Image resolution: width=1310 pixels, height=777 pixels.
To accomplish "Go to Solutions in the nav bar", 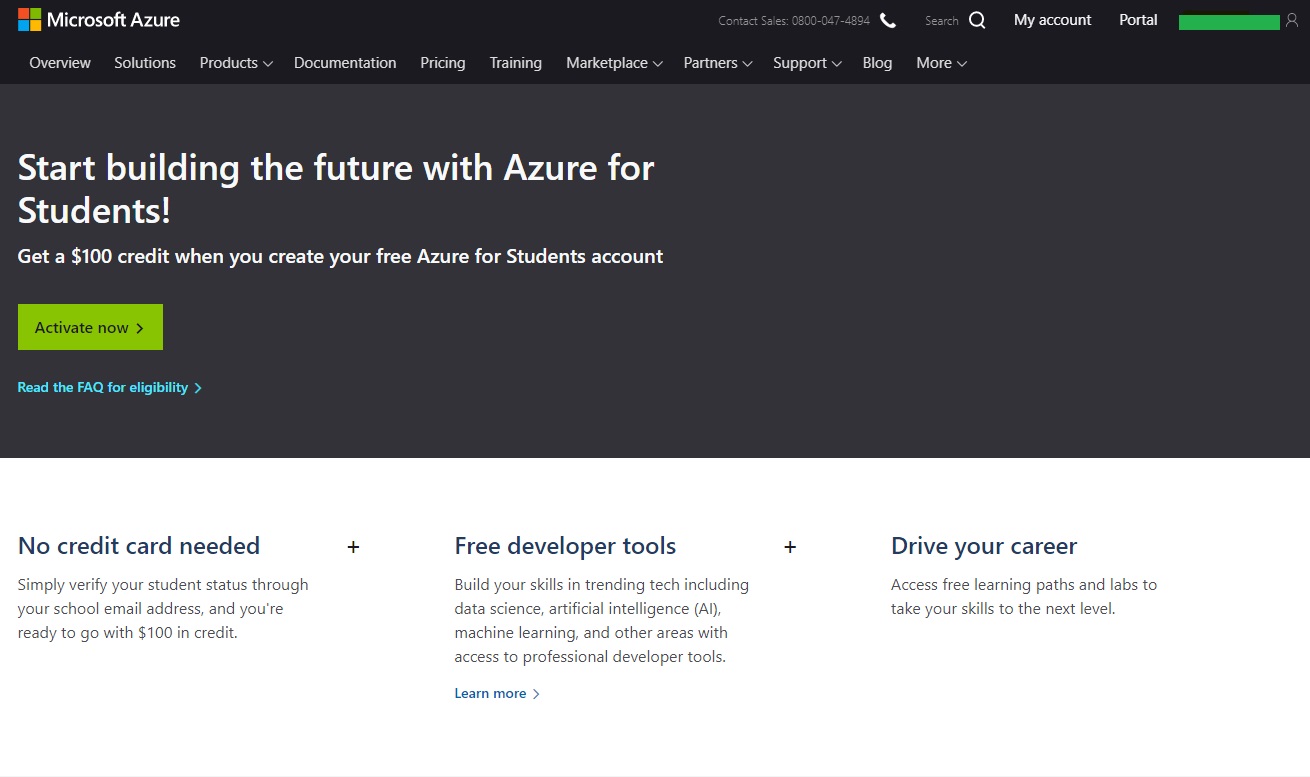I will pos(145,63).
